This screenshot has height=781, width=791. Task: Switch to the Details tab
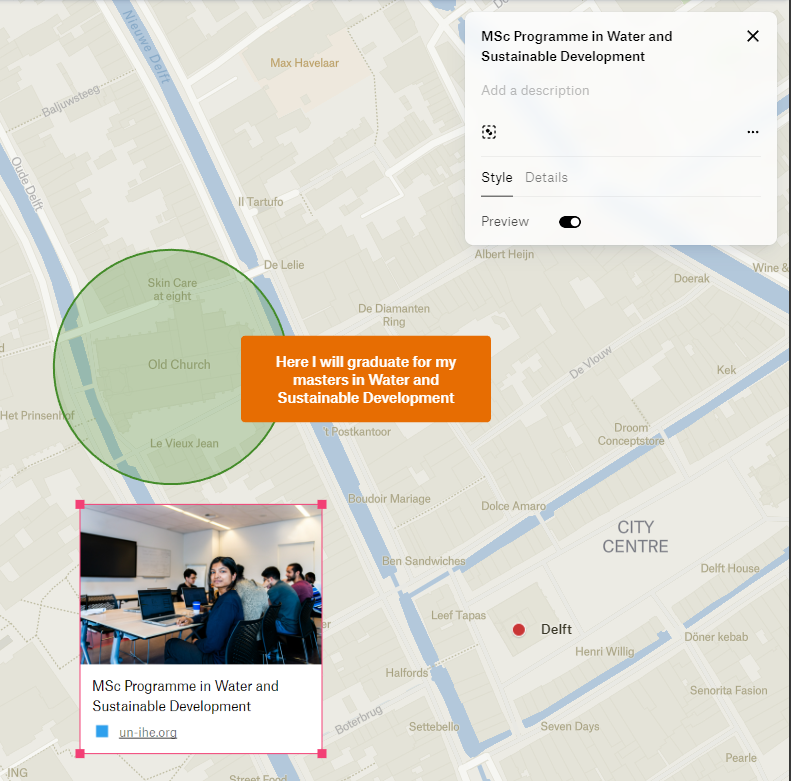click(x=546, y=178)
